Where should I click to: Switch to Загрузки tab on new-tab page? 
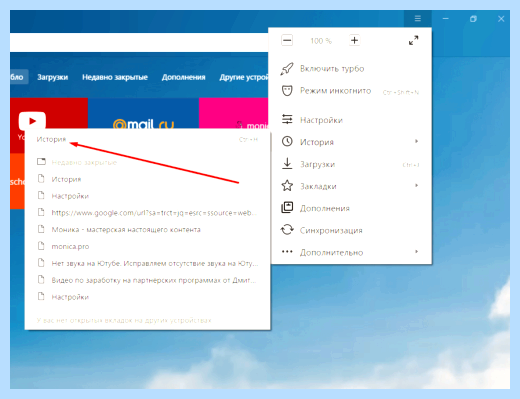coord(52,77)
